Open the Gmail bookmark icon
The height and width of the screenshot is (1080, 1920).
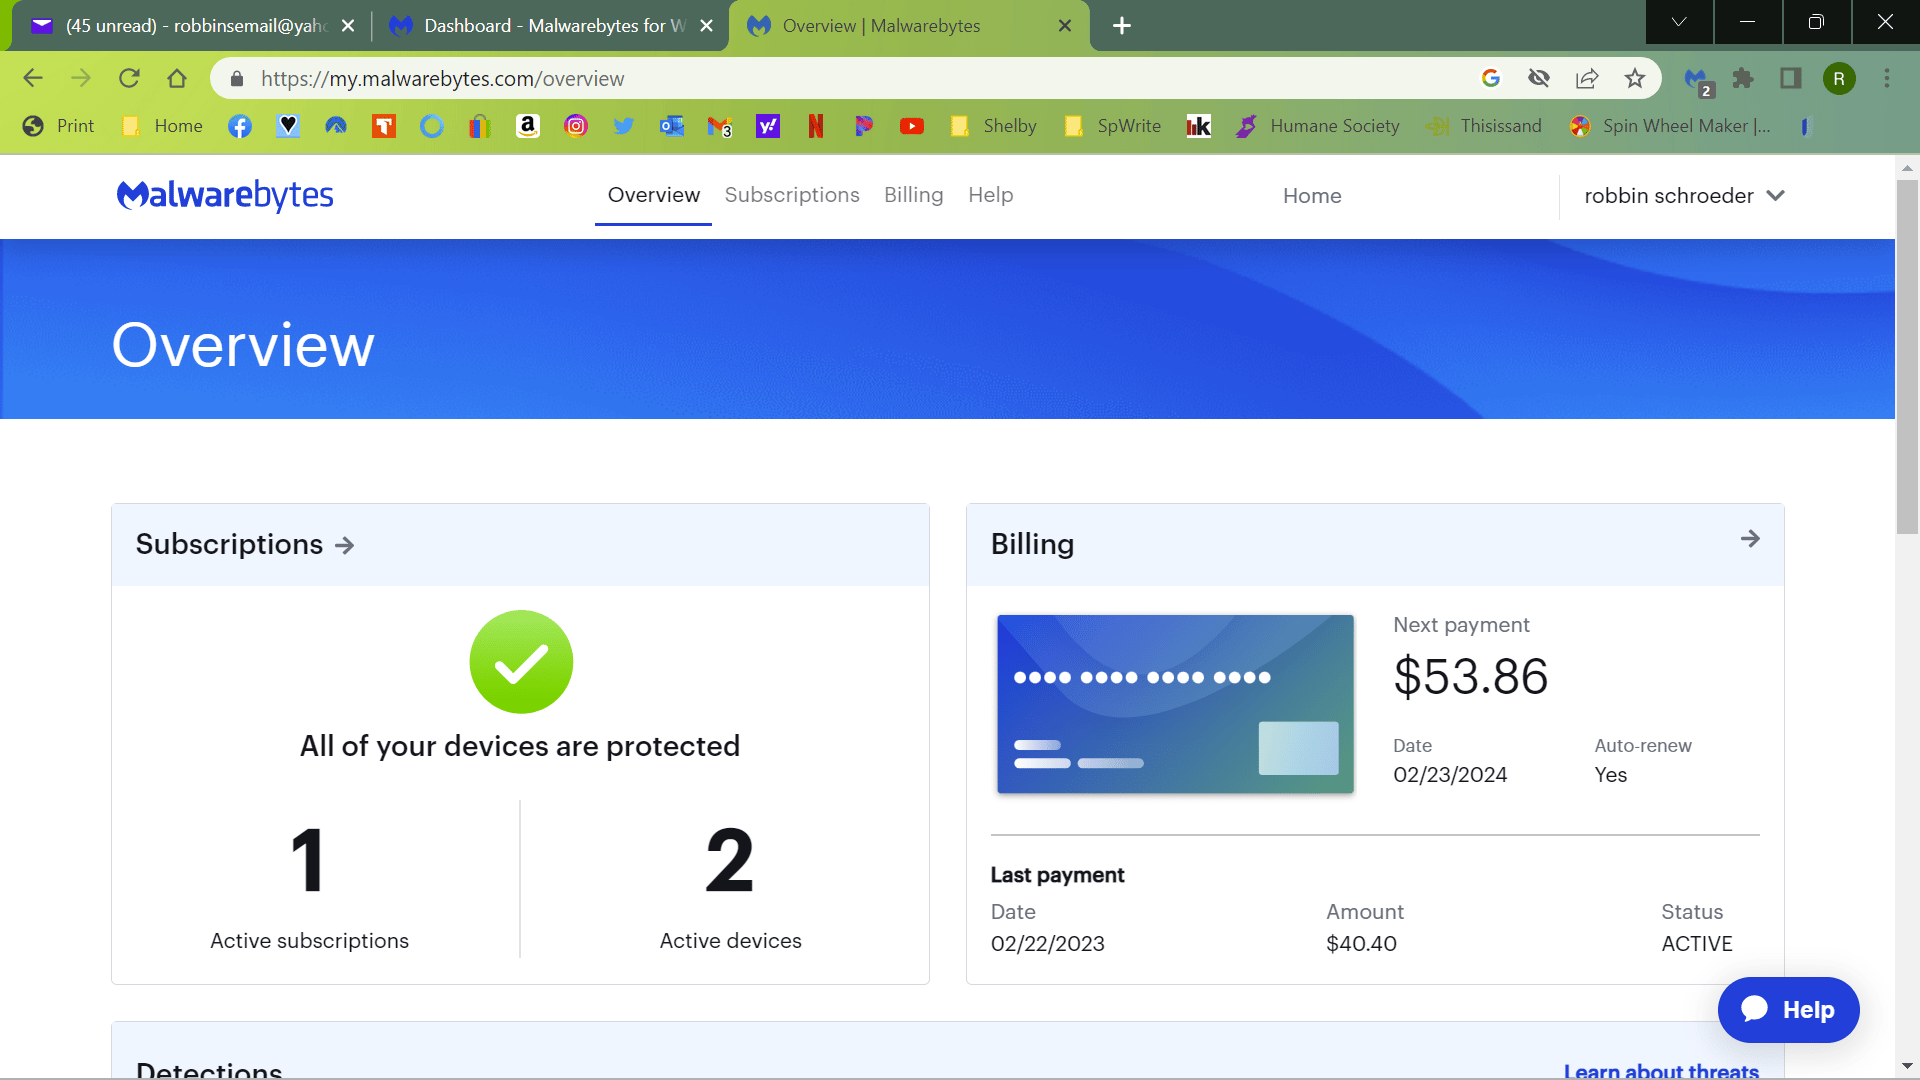720,126
